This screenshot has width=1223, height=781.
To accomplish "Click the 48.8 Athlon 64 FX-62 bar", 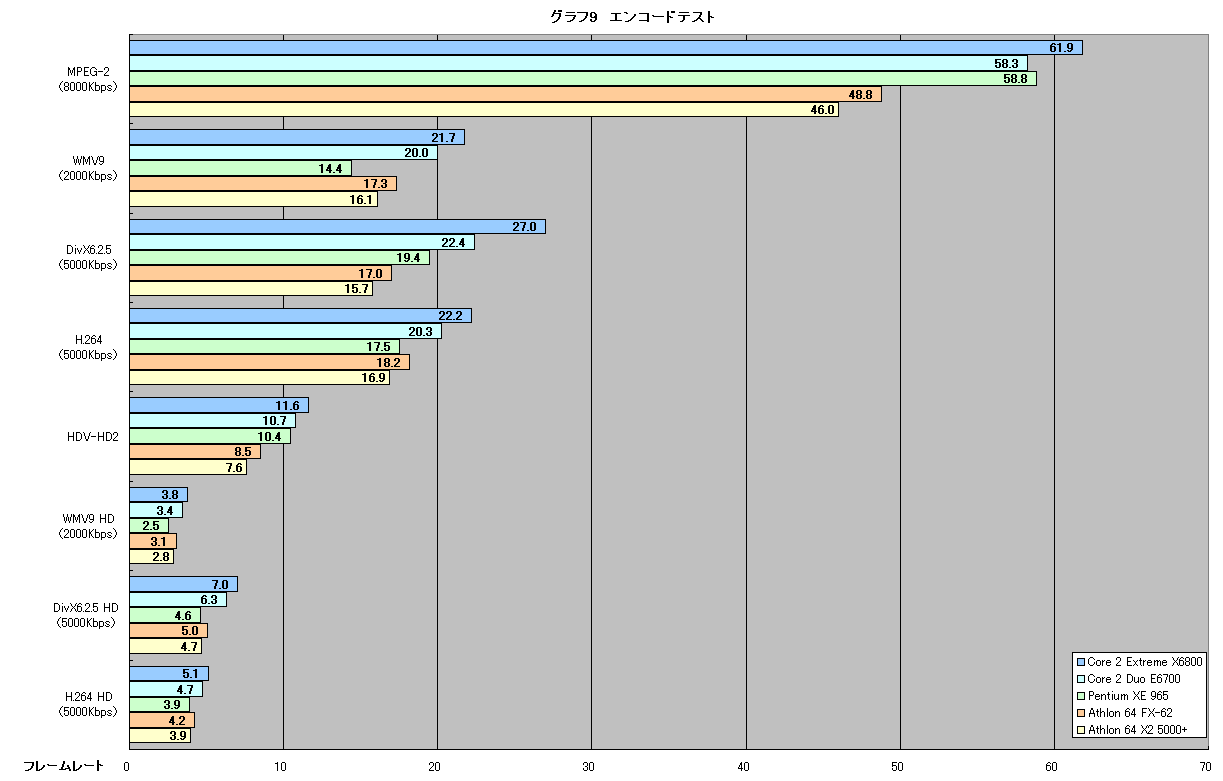I will click(x=506, y=94).
